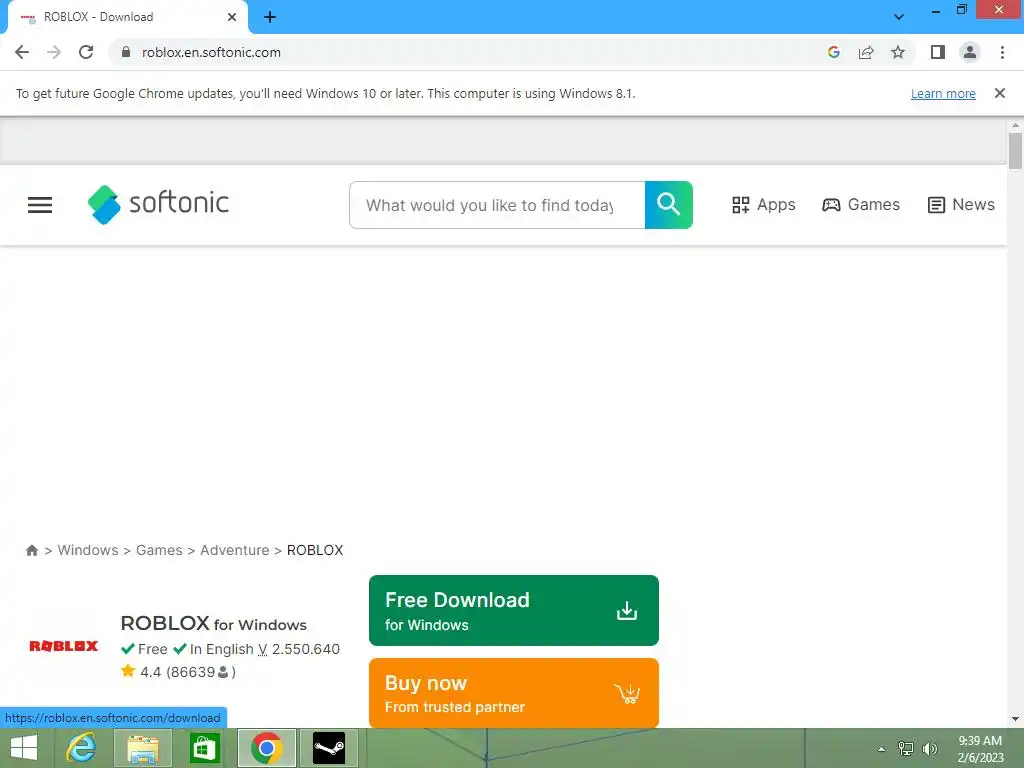Click the Buy now button

[x=514, y=693]
